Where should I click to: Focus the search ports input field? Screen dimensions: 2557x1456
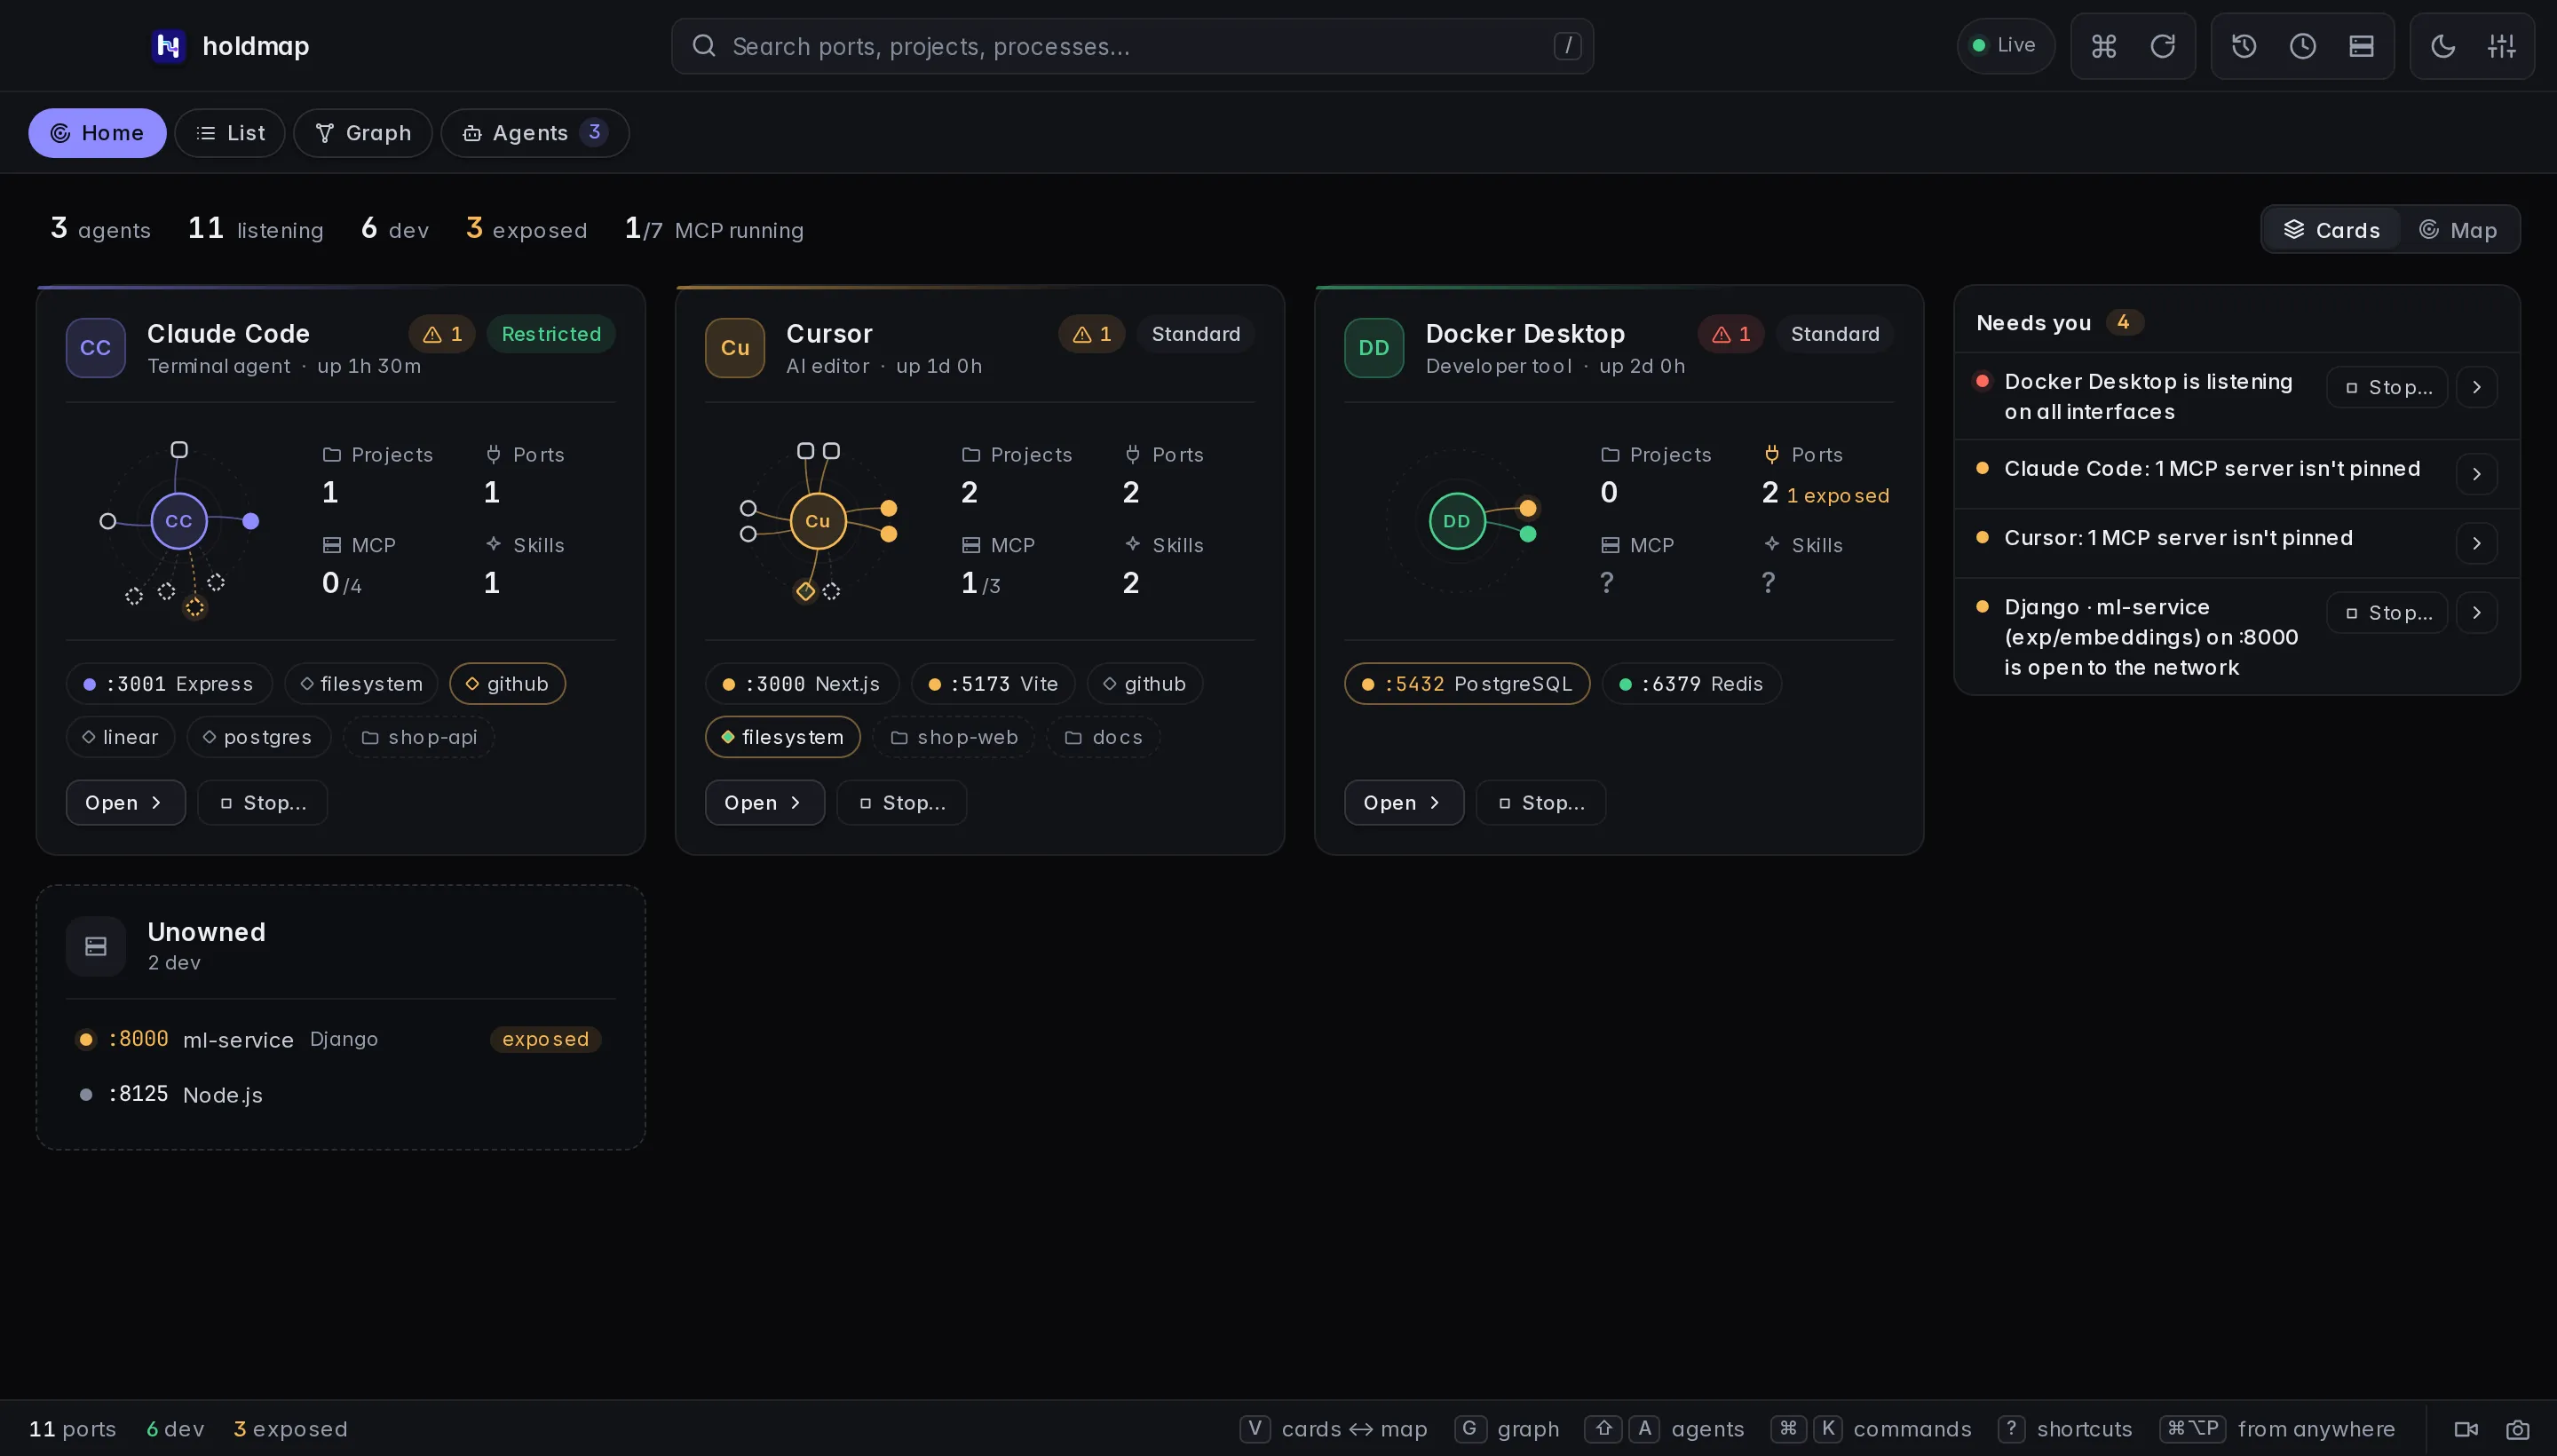click(x=1132, y=46)
